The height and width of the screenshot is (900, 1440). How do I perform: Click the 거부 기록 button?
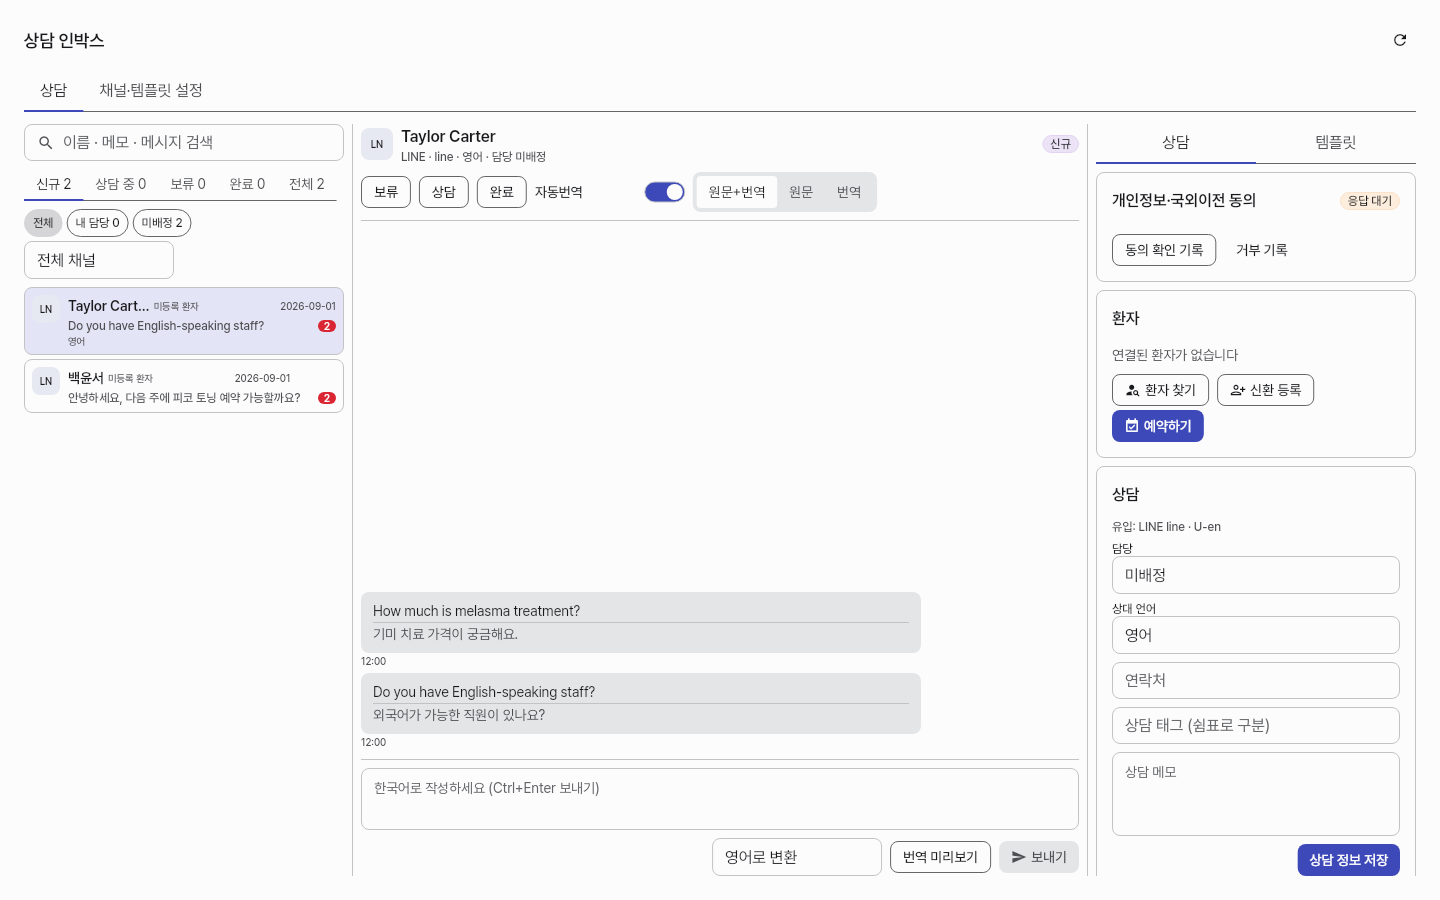(1262, 250)
